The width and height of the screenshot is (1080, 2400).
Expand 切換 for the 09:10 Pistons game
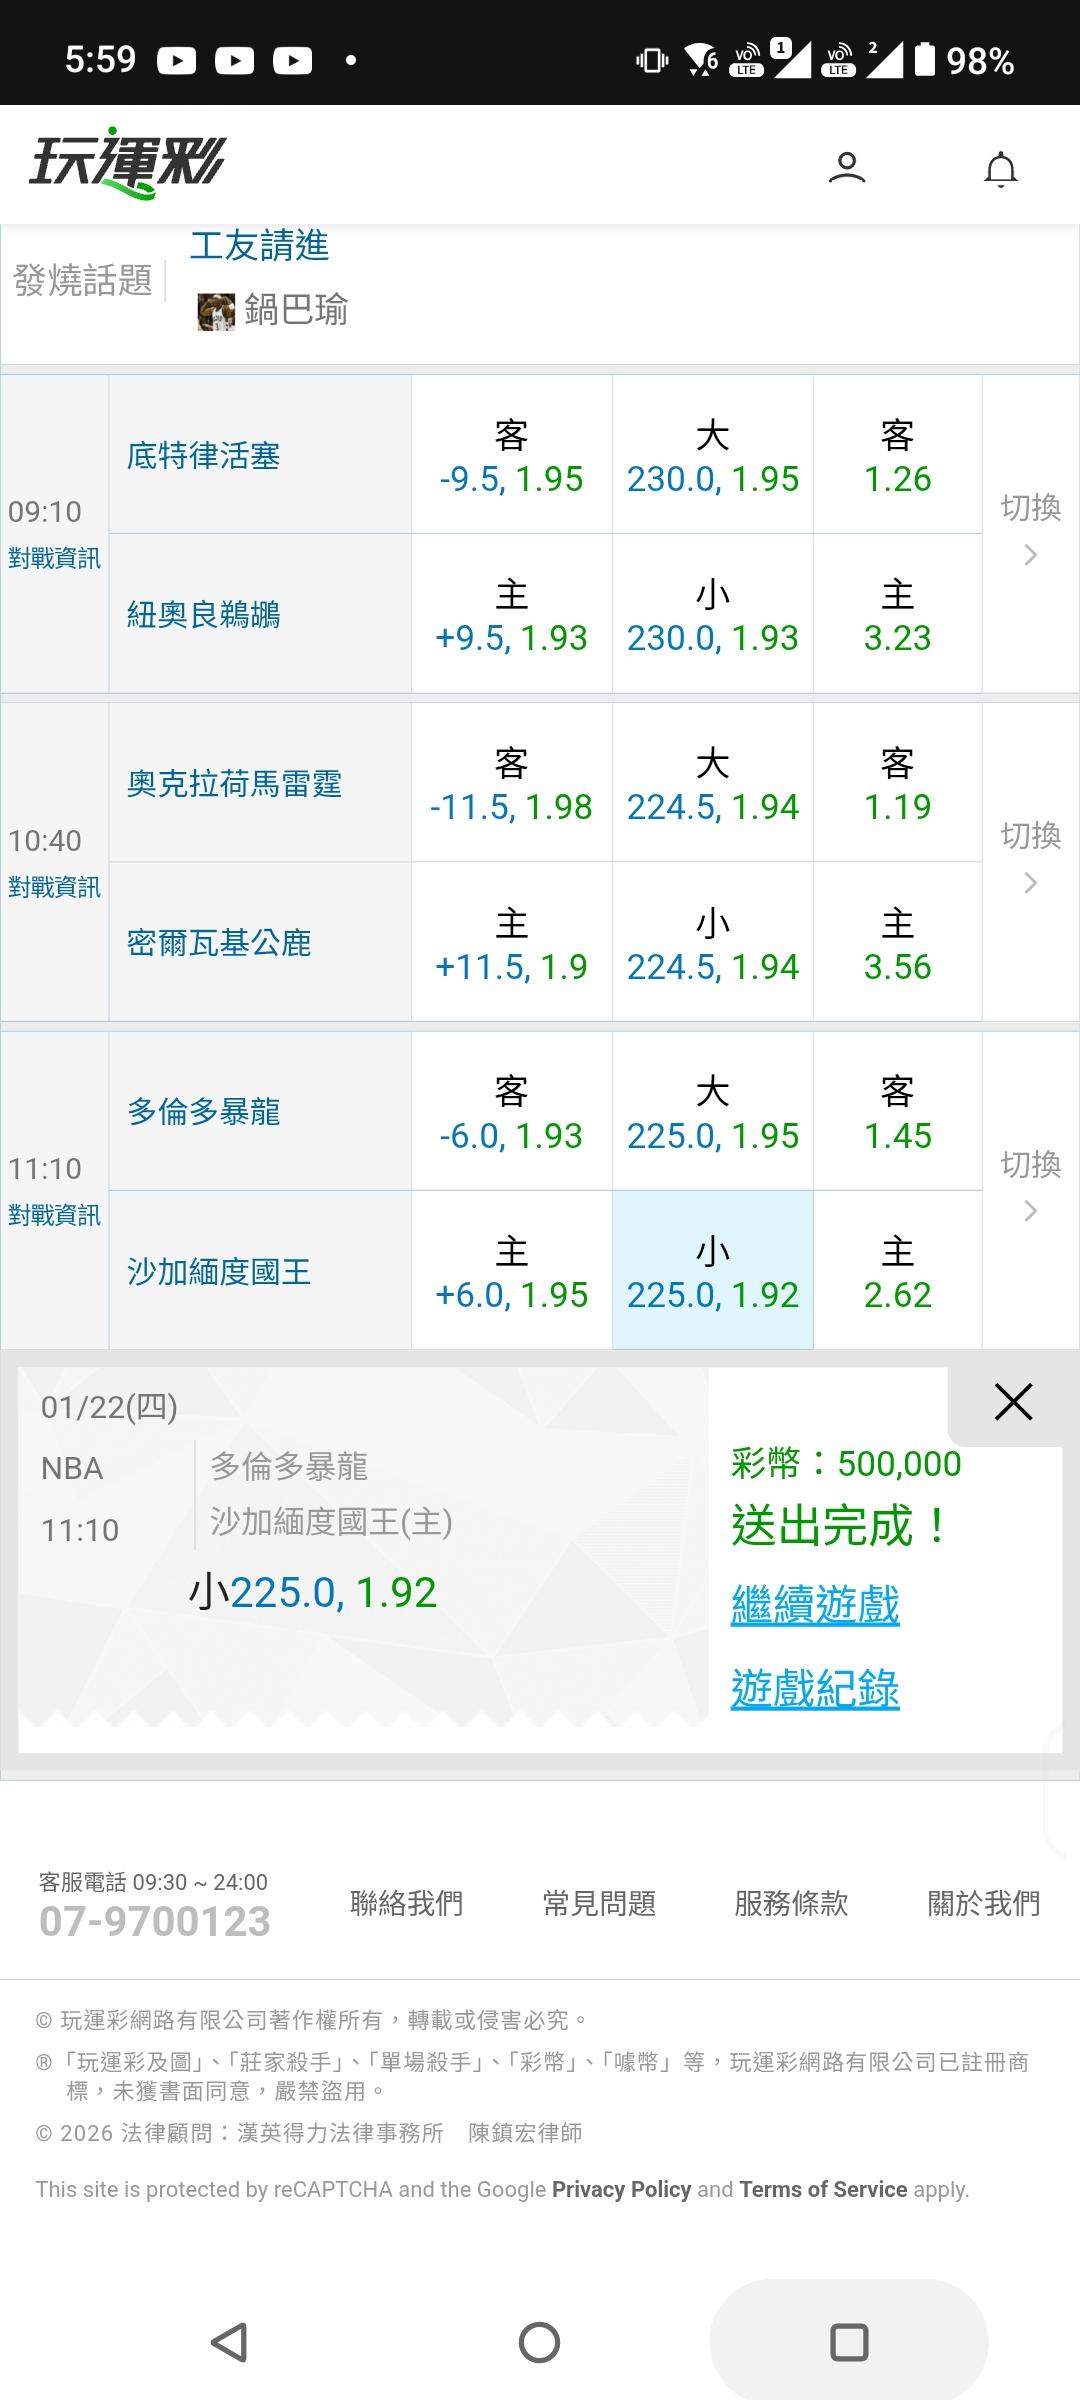click(x=1030, y=530)
